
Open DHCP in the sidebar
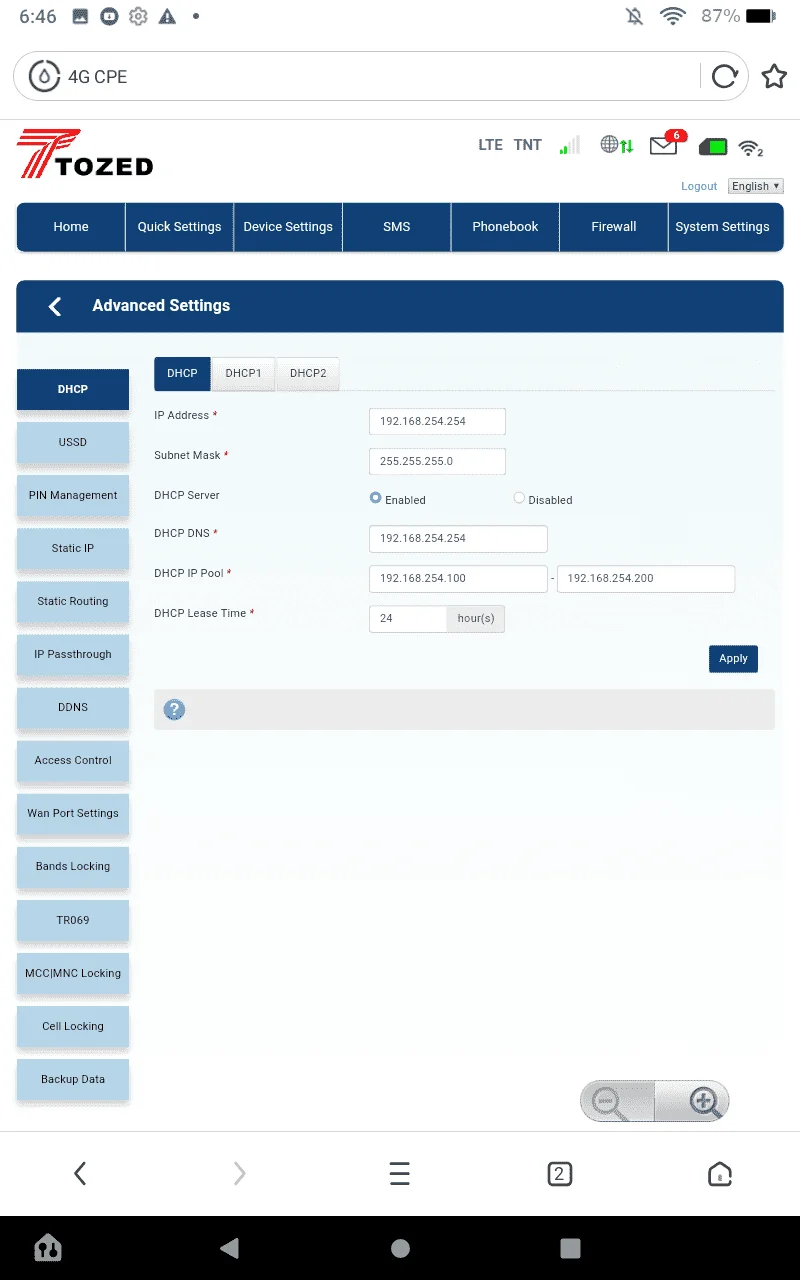pyautogui.click(x=73, y=389)
